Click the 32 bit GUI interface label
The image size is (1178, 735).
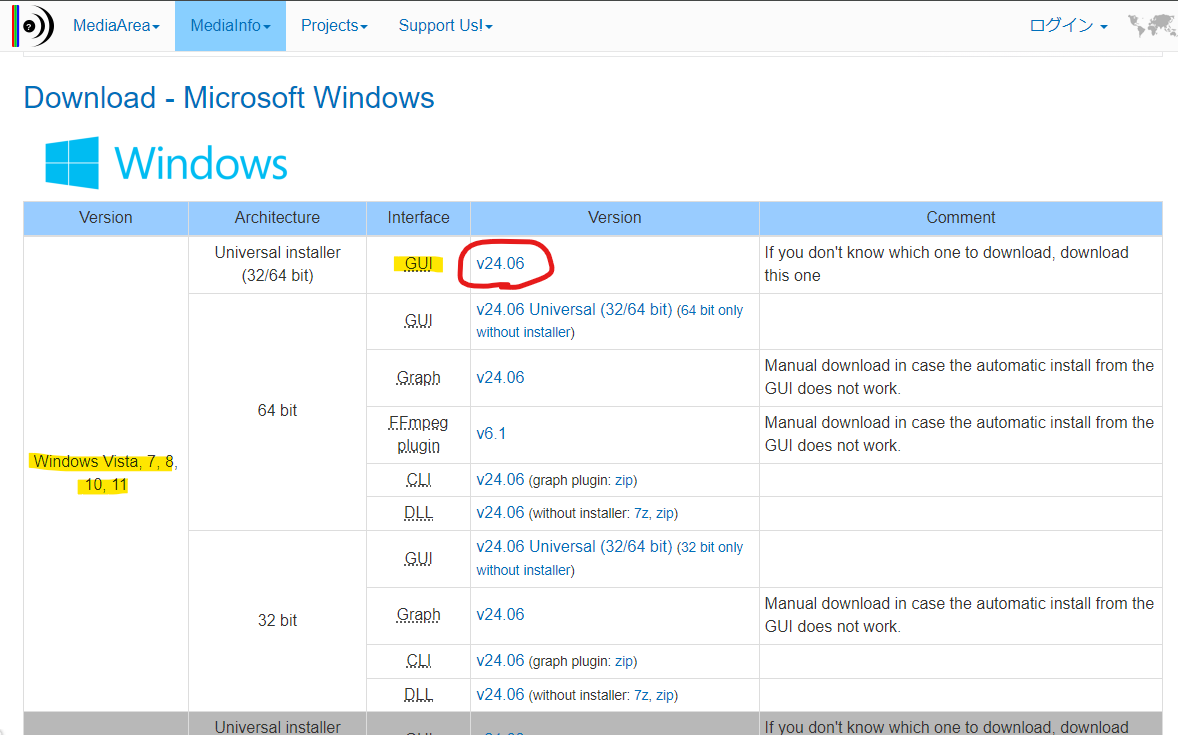418,558
